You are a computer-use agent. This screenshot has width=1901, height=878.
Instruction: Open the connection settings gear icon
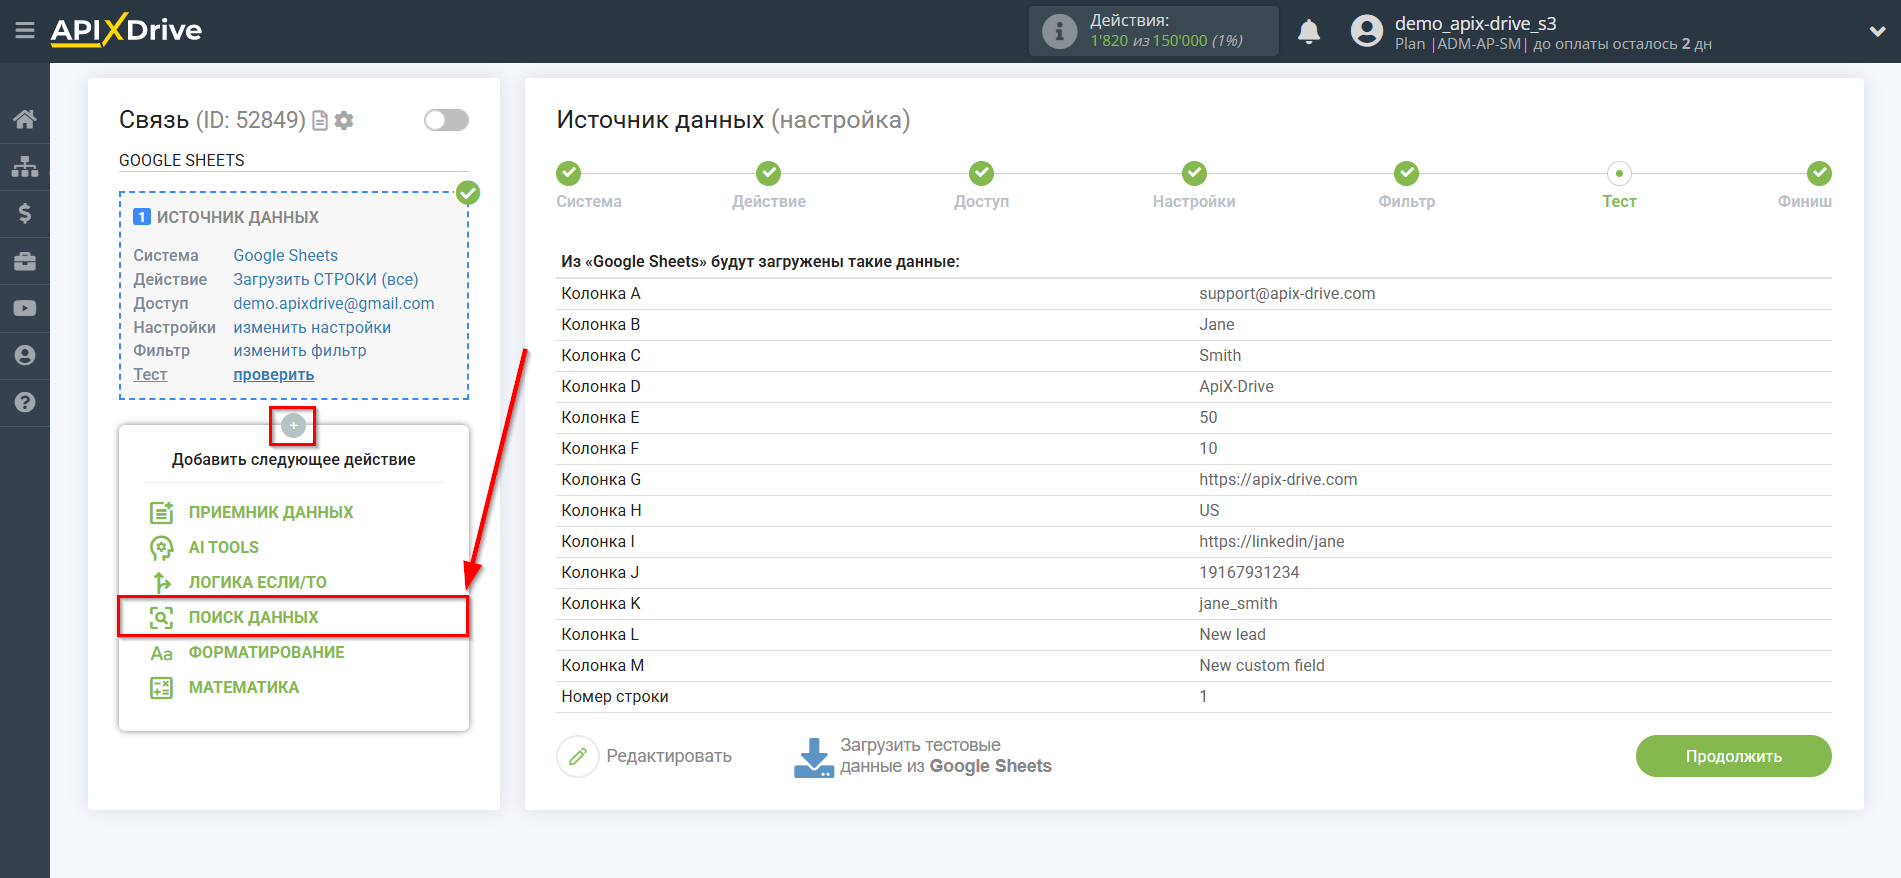(344, 121)
